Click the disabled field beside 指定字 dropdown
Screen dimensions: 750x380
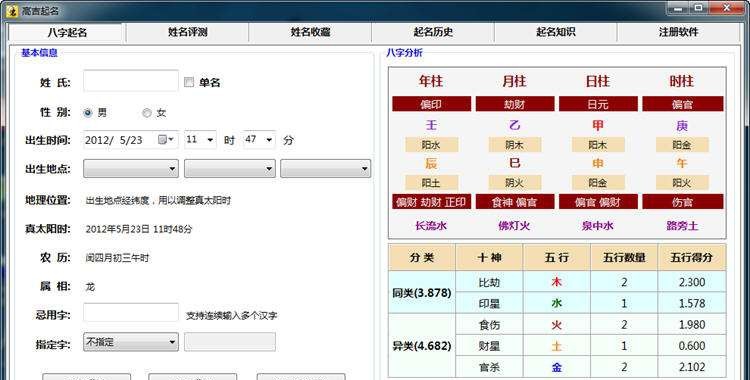pyautogui.click(x=230, y=342)
